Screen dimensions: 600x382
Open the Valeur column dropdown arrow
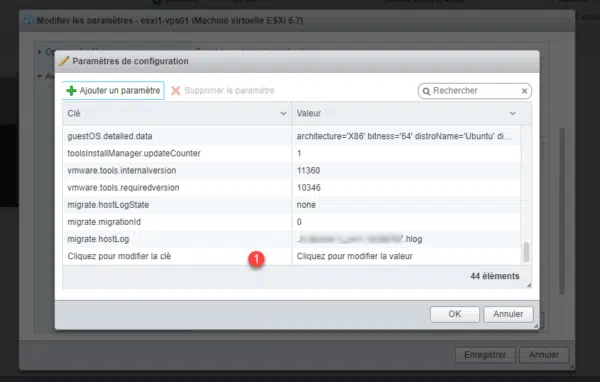[x=513, y=114]
